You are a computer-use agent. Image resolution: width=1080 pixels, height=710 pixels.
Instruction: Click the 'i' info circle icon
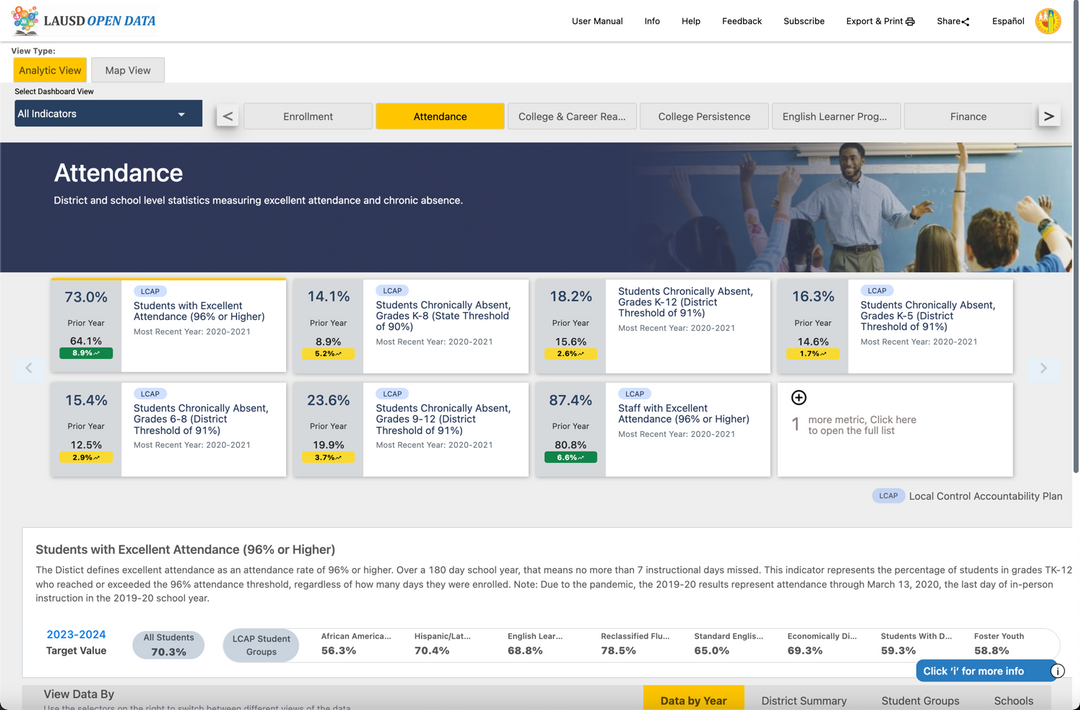tap(1057, 671)
